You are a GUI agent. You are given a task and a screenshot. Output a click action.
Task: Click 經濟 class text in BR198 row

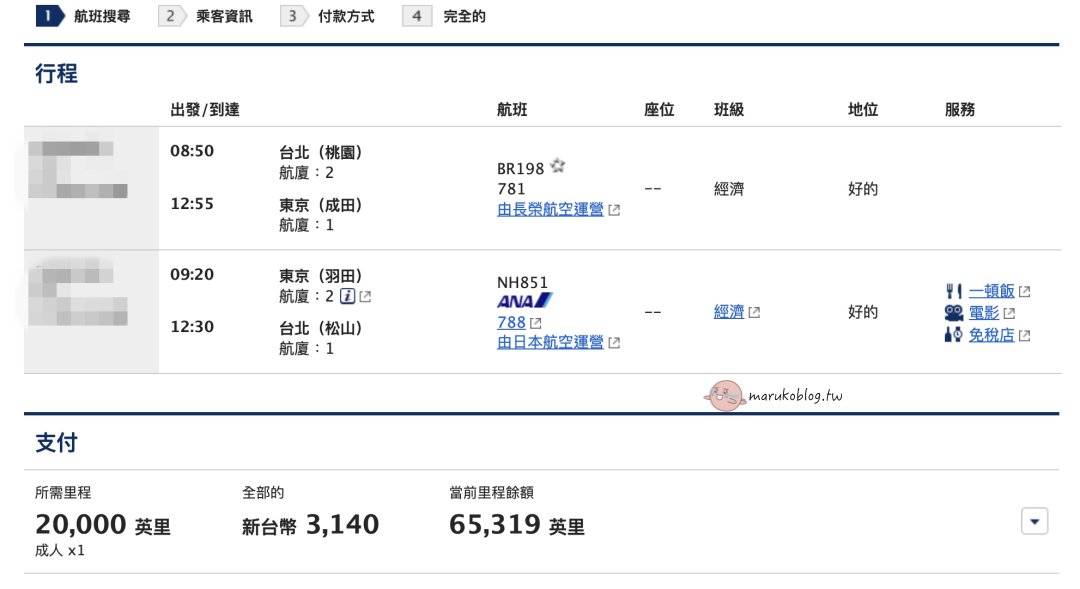(x=729, y=189)
